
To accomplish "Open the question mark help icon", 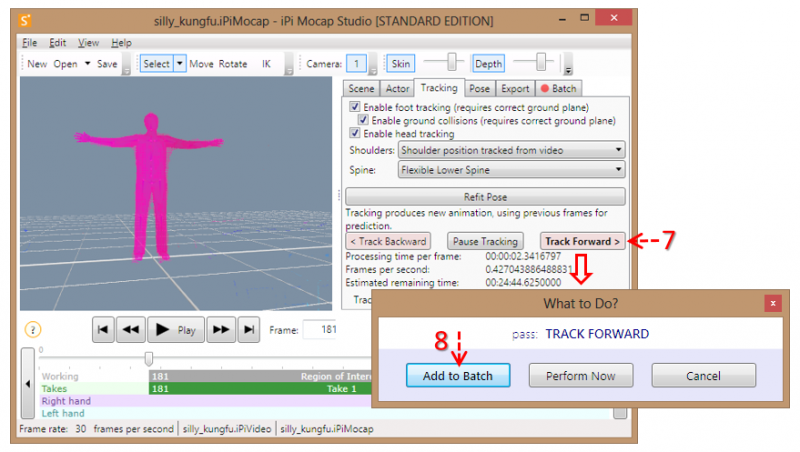I will point(33,330).
